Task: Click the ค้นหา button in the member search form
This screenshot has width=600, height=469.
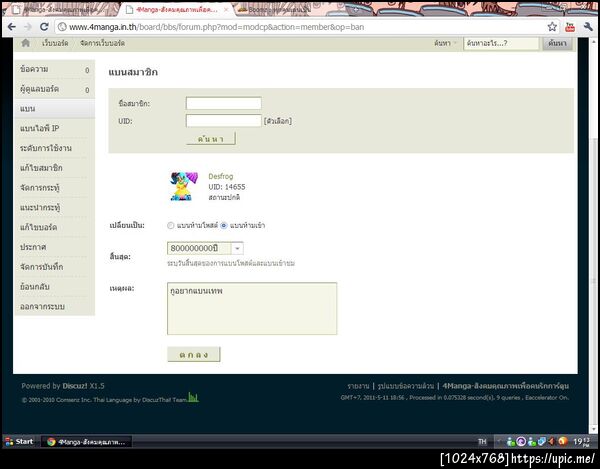Action: click(211, 139)
